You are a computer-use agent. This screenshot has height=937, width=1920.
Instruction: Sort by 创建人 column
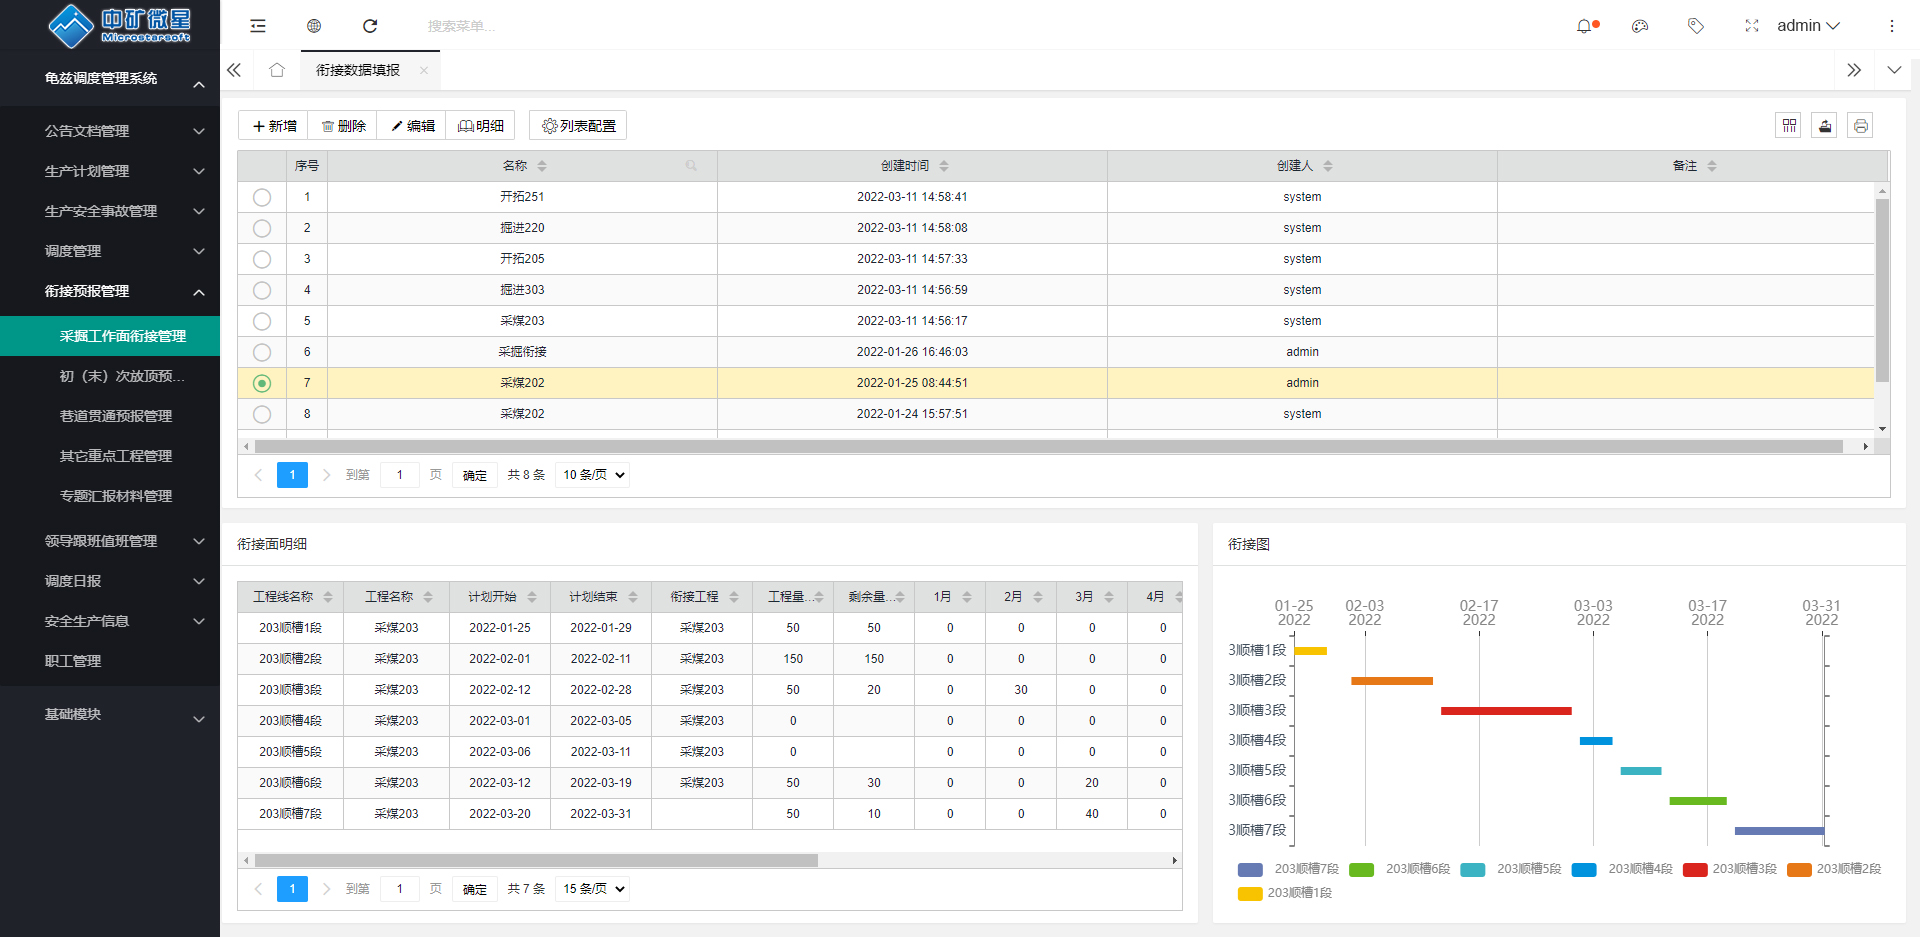point(1328,166)
